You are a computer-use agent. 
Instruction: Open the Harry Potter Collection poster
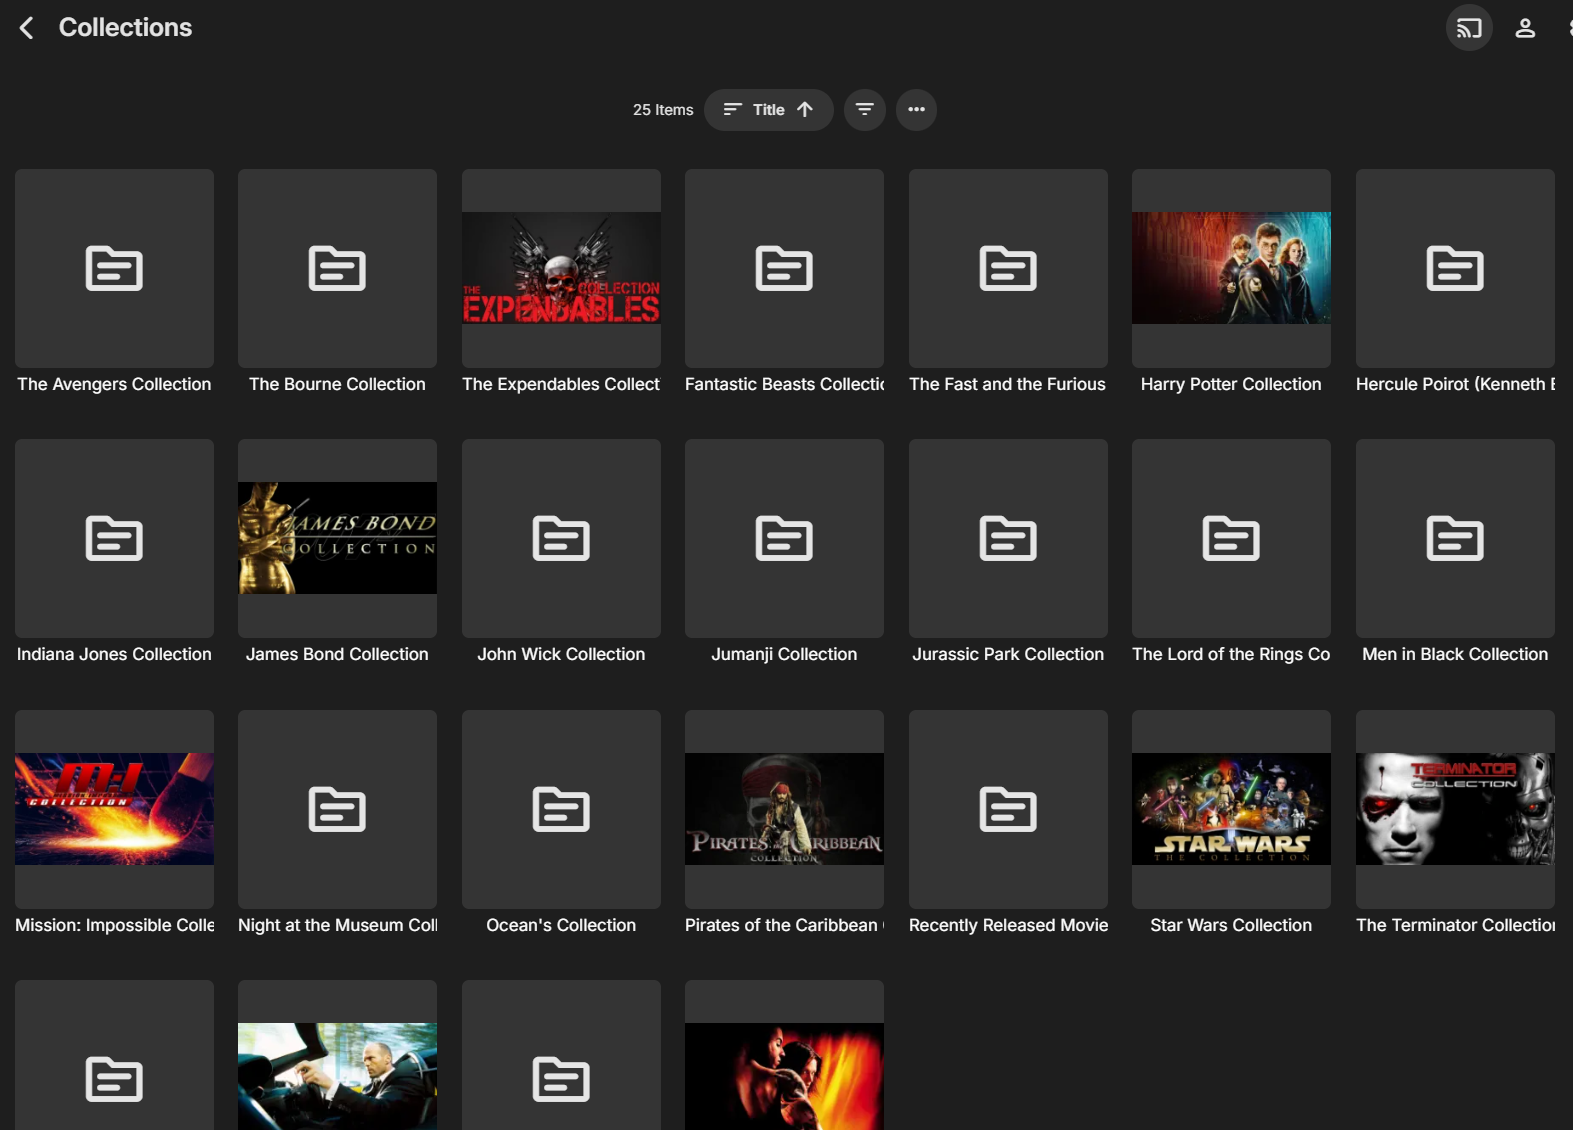tap(1231, 268)
